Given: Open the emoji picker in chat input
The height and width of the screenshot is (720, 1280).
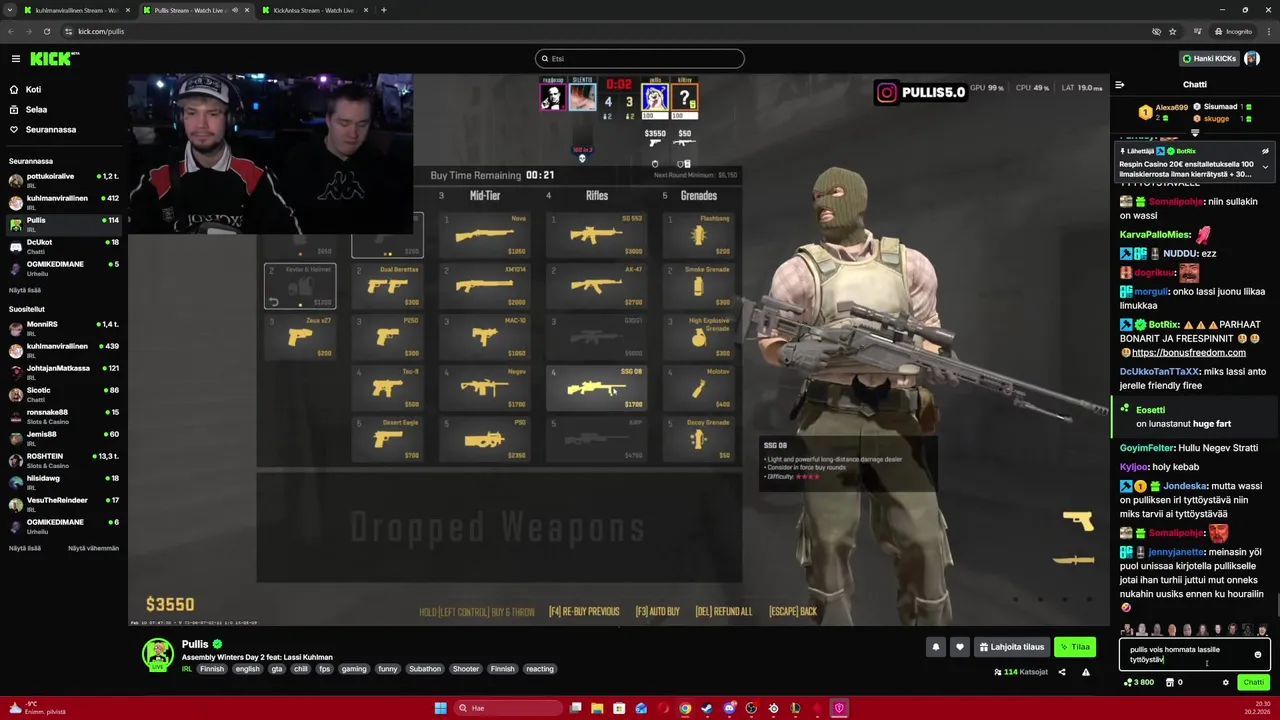Looking at the screenshot, I should point(1258,655).
